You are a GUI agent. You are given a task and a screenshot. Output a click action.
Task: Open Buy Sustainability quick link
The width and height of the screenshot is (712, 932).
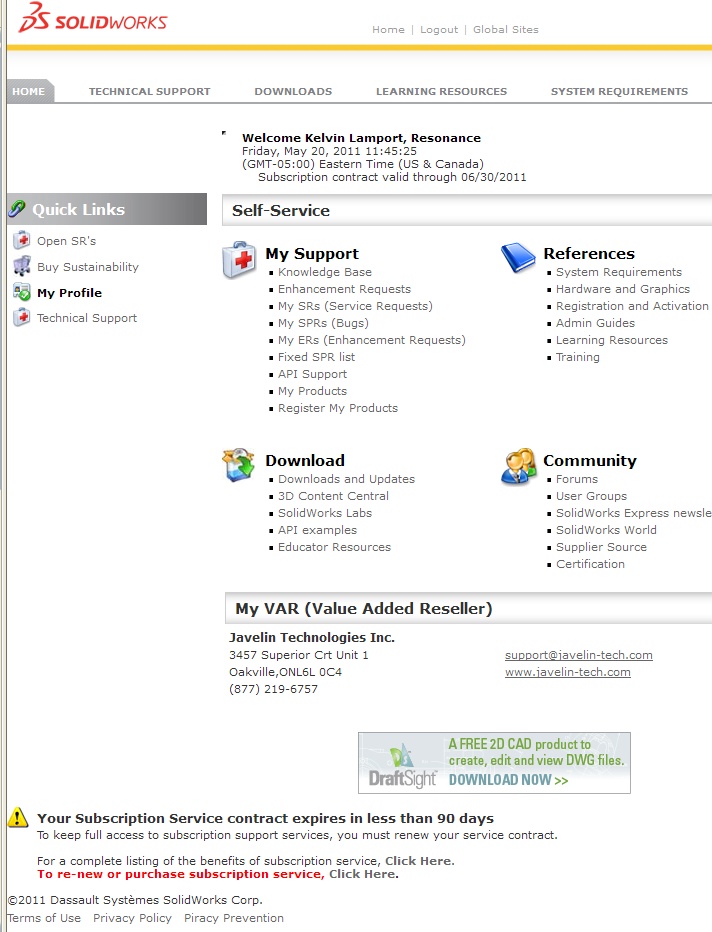pyautogui.click(x=88, y=267)
